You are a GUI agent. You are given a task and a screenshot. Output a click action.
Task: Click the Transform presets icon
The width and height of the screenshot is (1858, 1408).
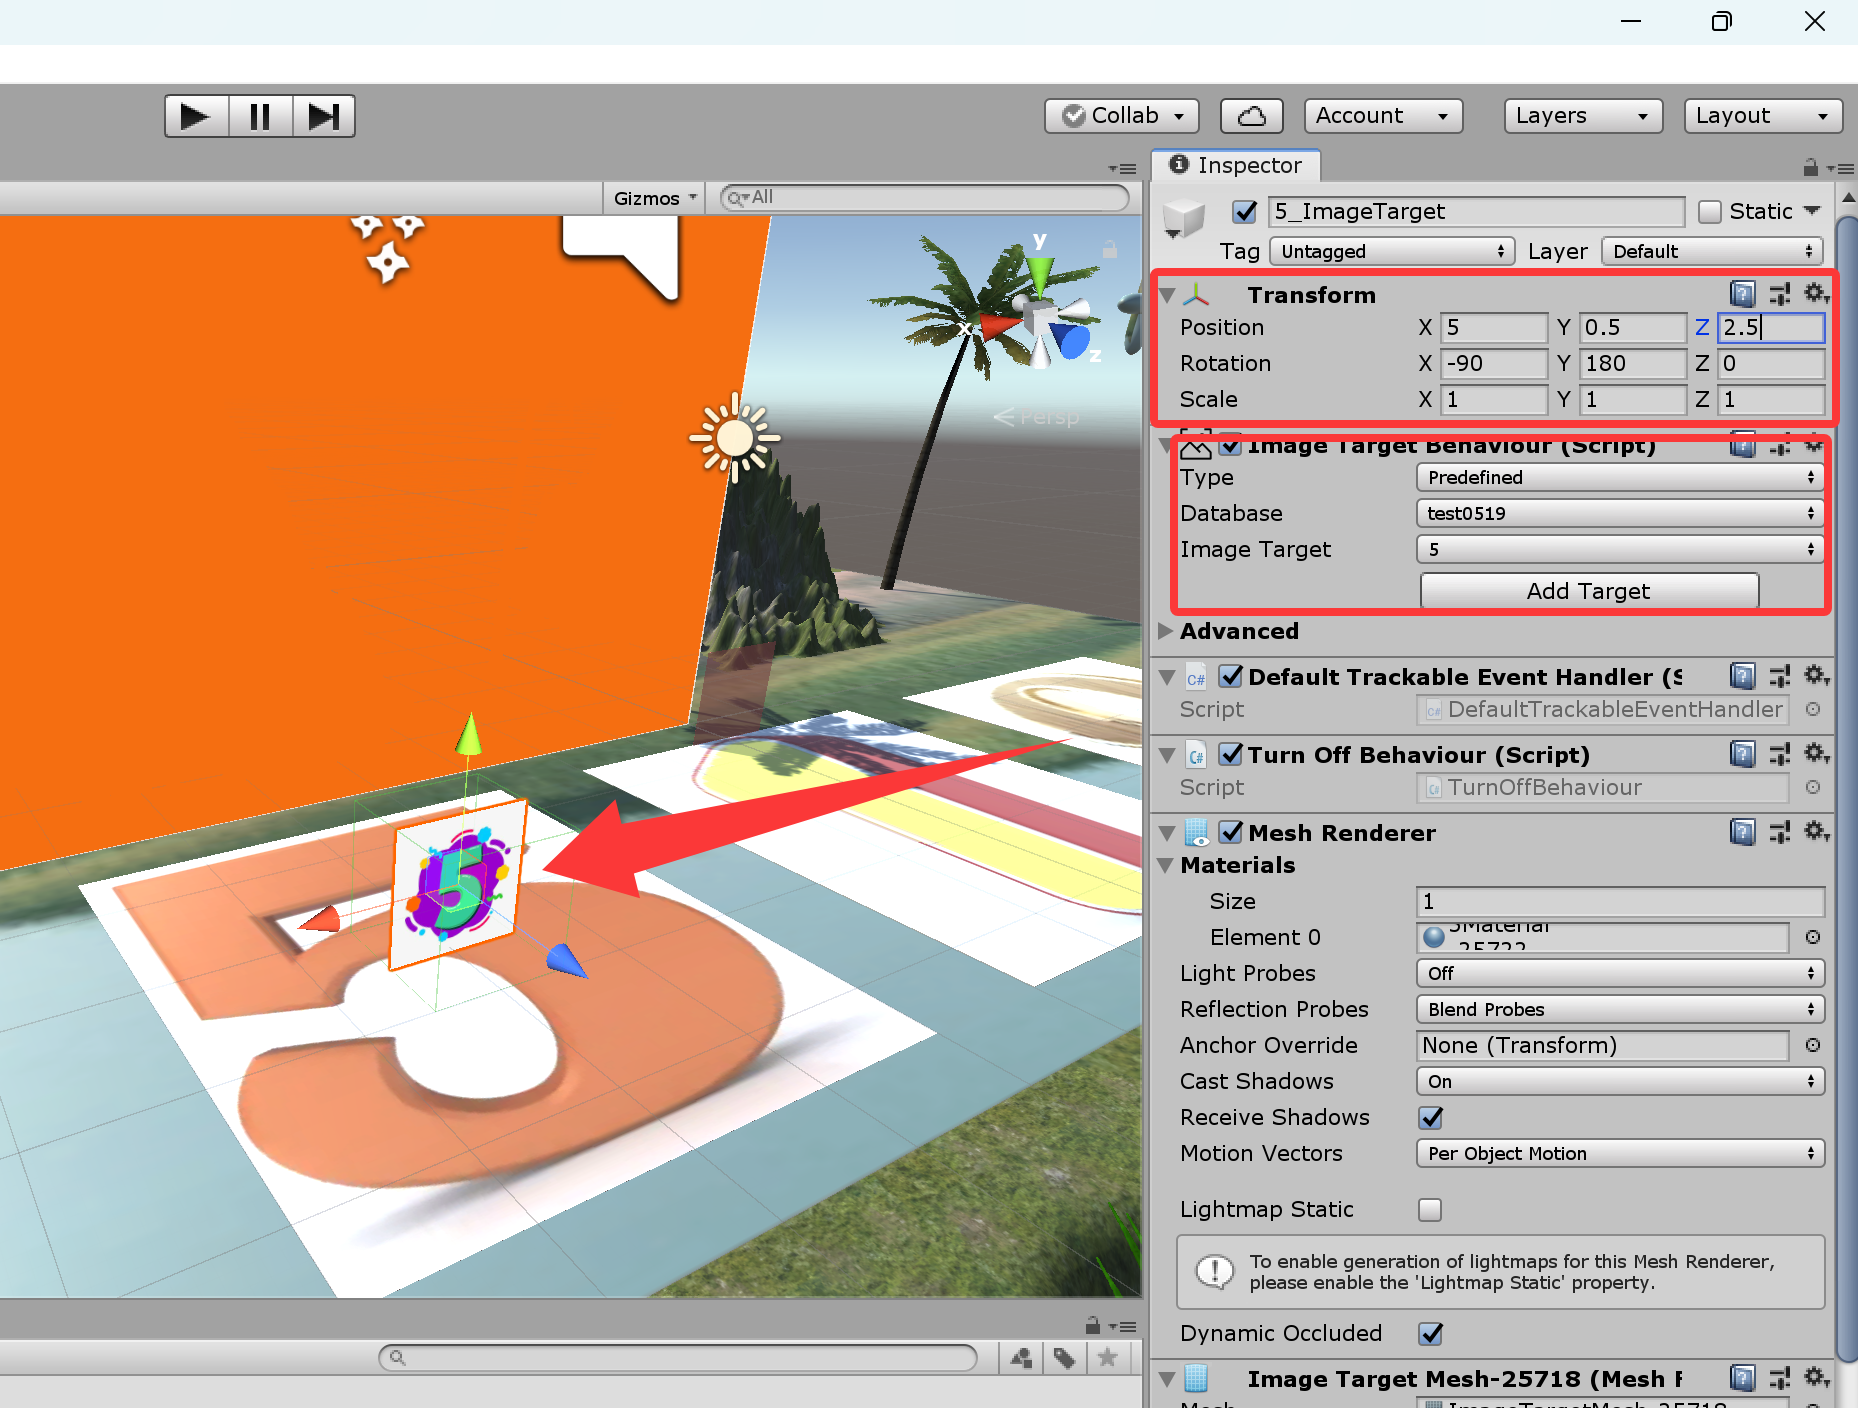pyautogui.click(x=1779, y=293)
